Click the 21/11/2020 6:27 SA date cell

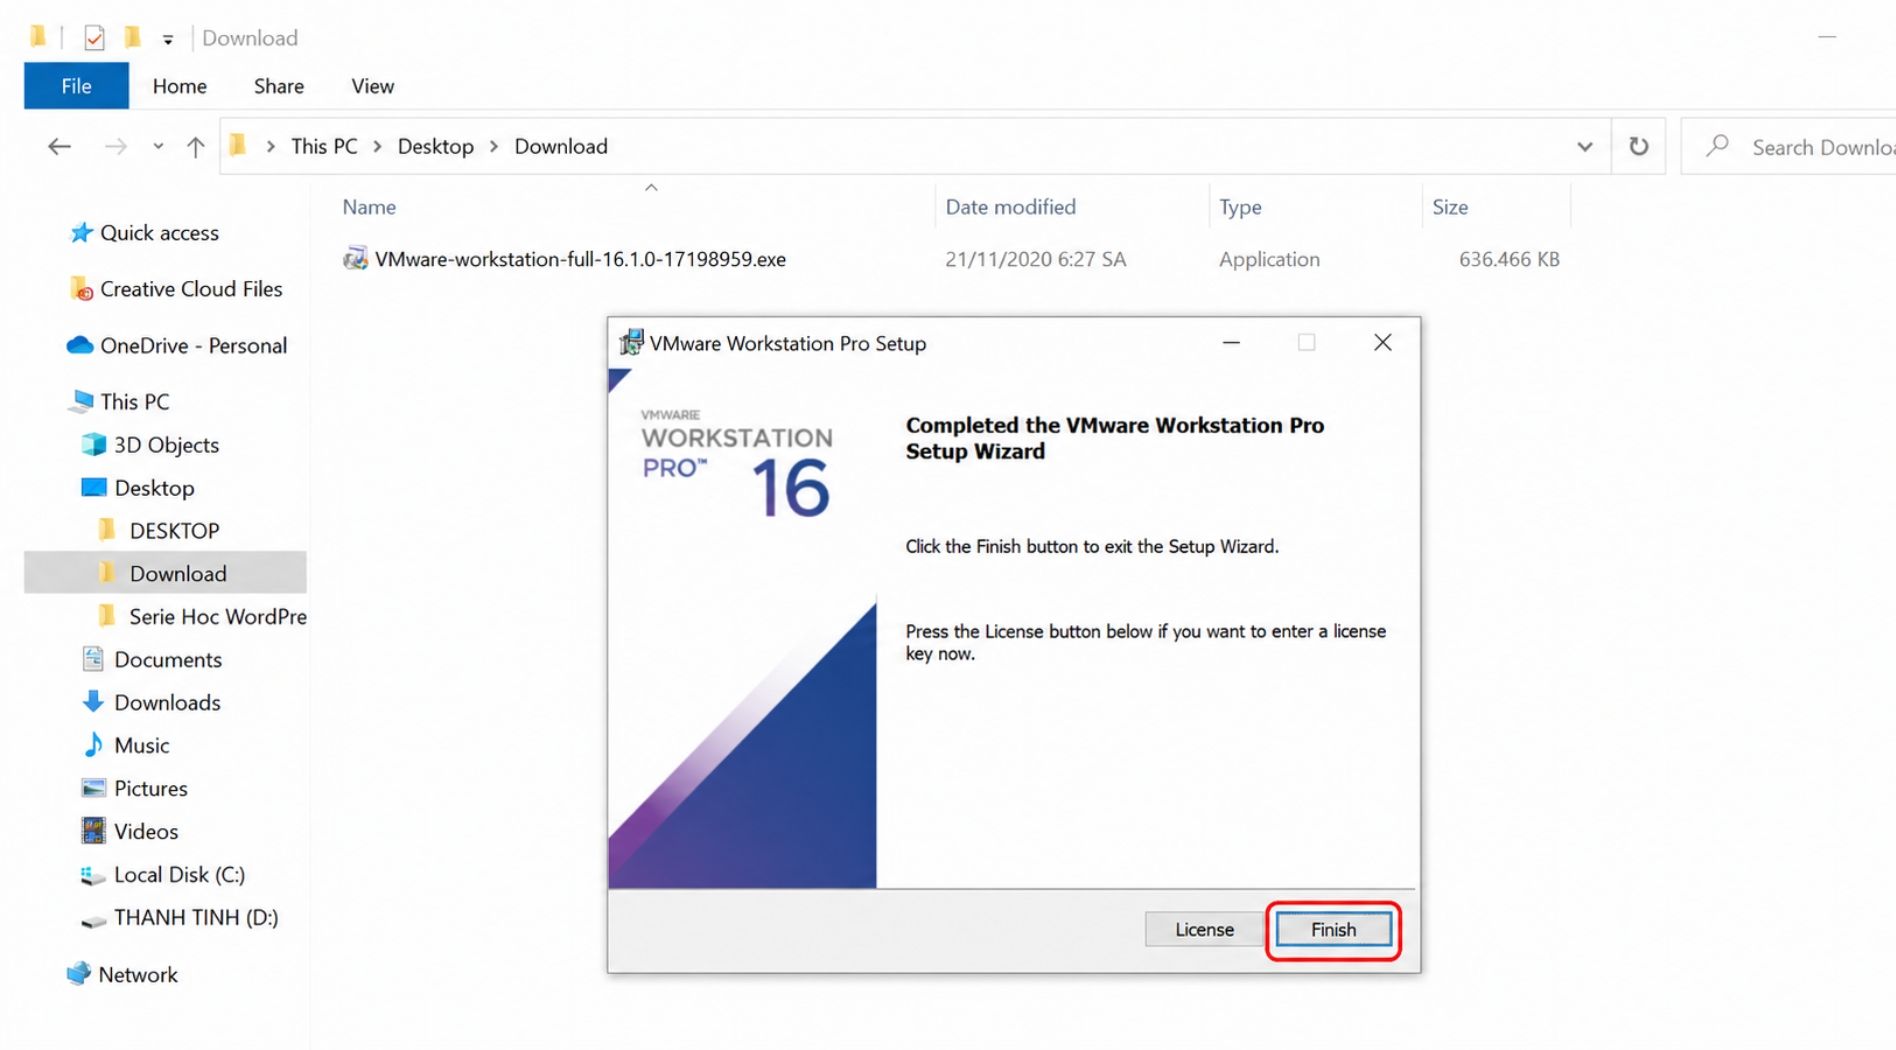(x=1036, y=259)
